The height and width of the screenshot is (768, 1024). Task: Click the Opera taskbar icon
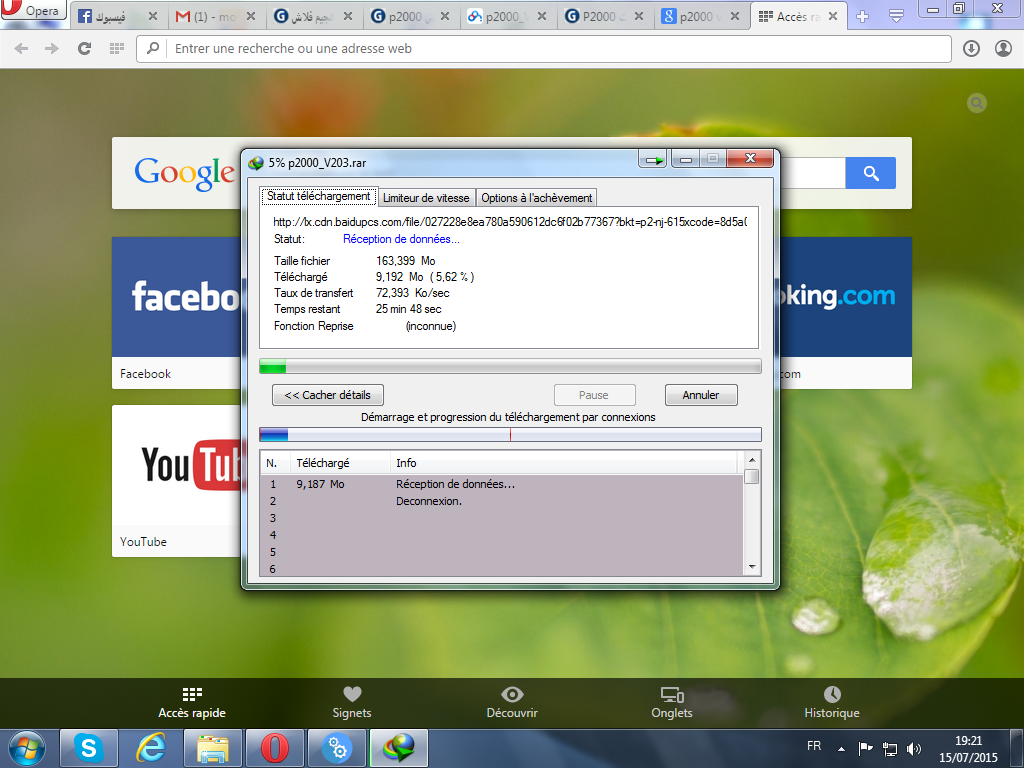pyautogui.click(x=275, y=748)
